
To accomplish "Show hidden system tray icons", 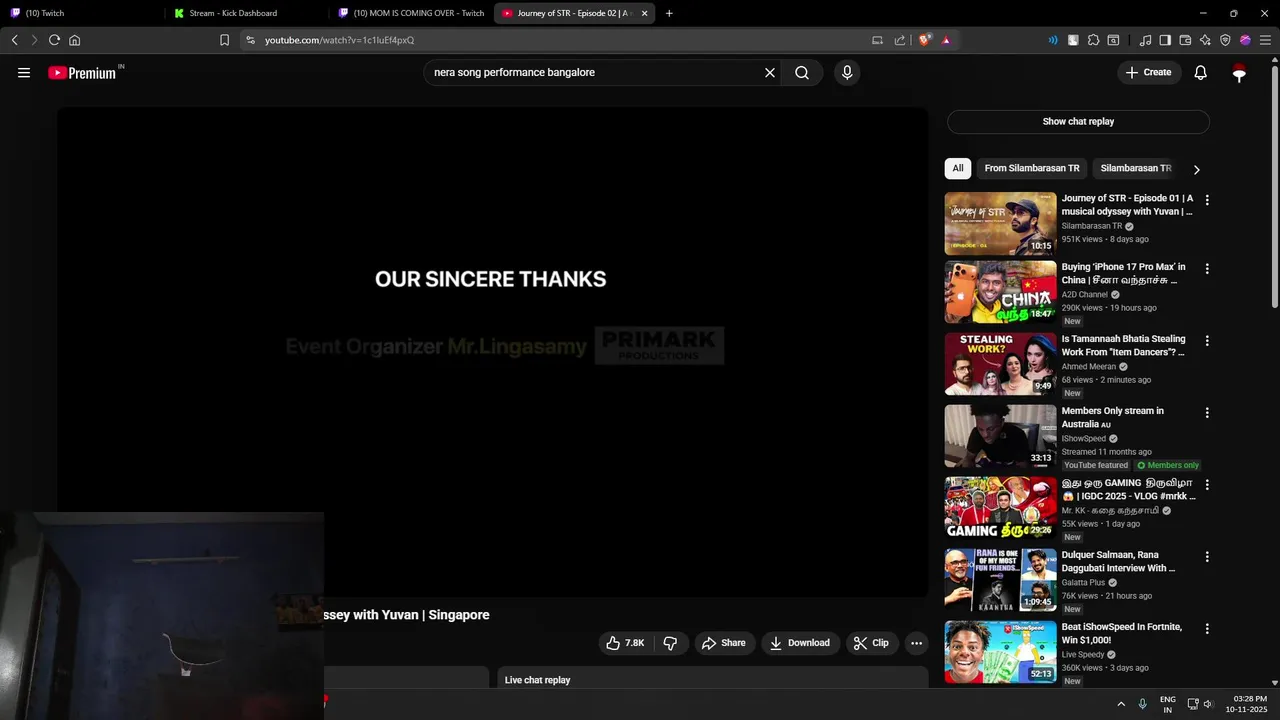I will click(1121, 704).
